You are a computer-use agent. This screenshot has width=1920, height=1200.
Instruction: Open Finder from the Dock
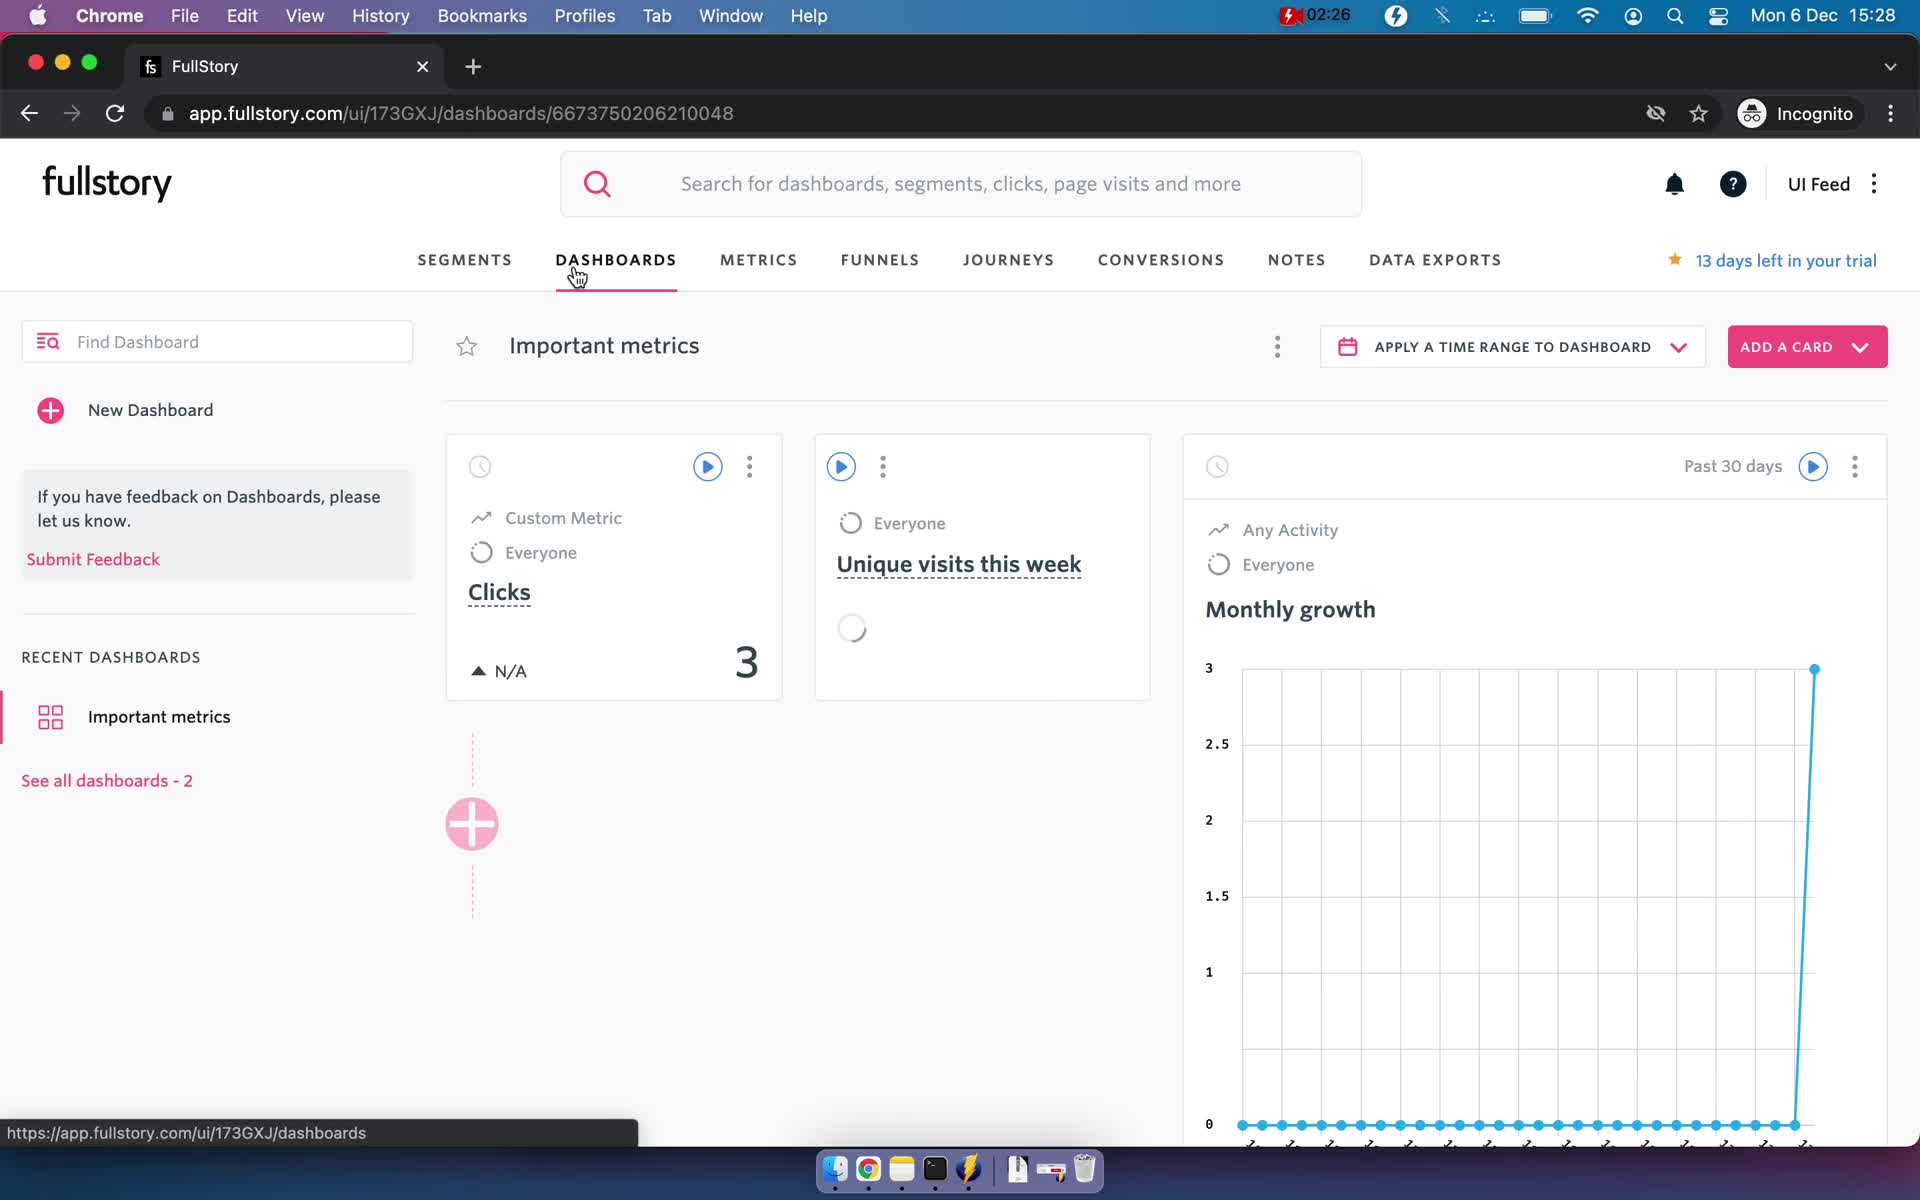[835, 1169]
